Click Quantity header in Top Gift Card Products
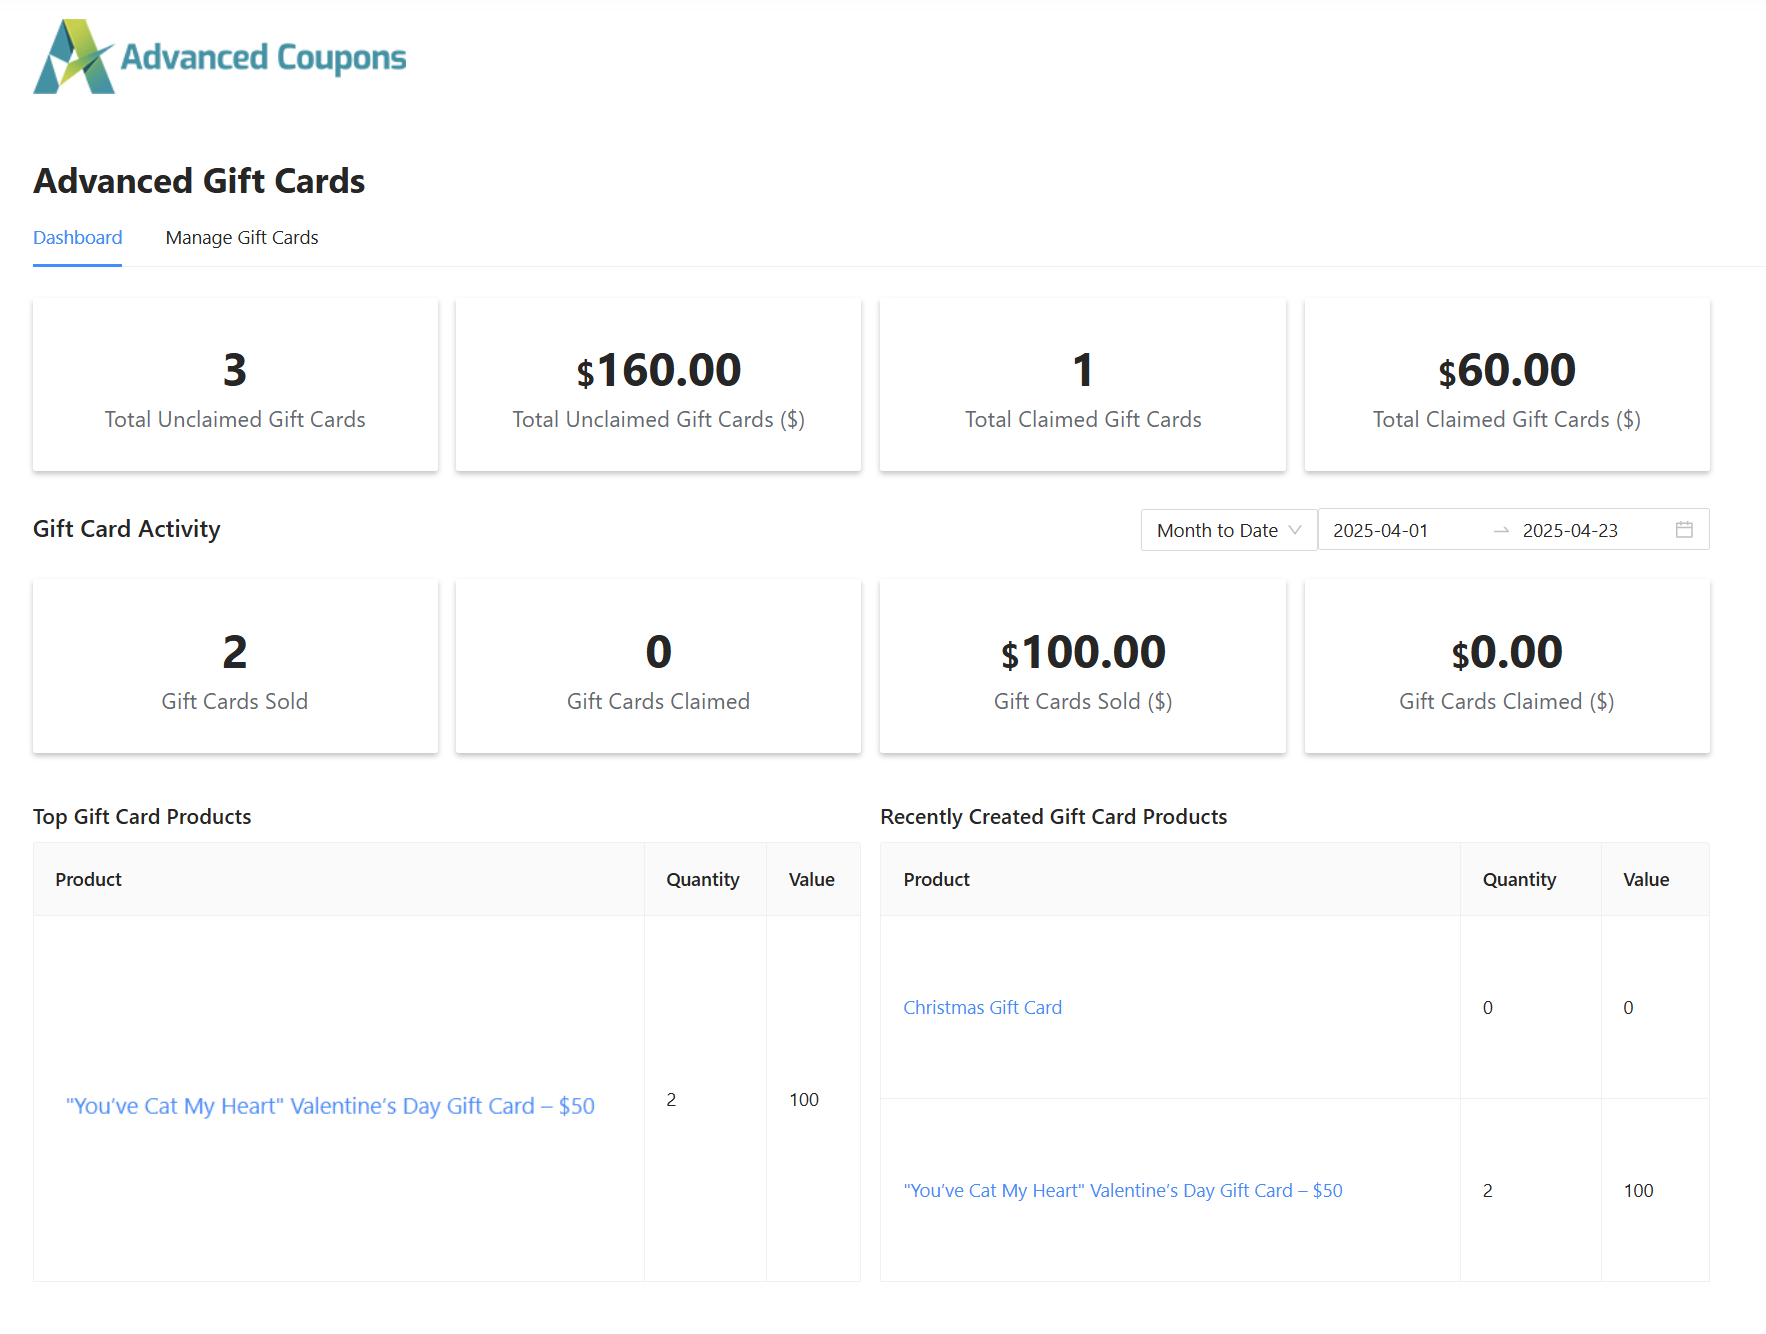The image size is (1766, 1334). pyautogui.click(x=703, y=880)
